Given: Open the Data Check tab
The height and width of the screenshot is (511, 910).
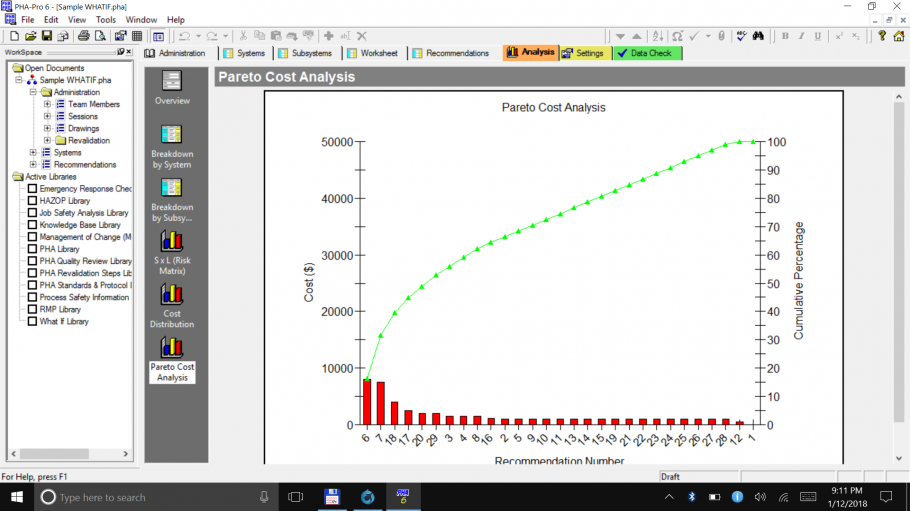Looking at the screenshot, I should 647,53.
